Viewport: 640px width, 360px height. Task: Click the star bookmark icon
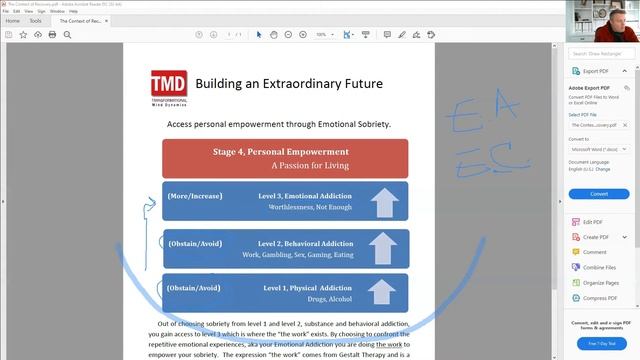point(23,35)
